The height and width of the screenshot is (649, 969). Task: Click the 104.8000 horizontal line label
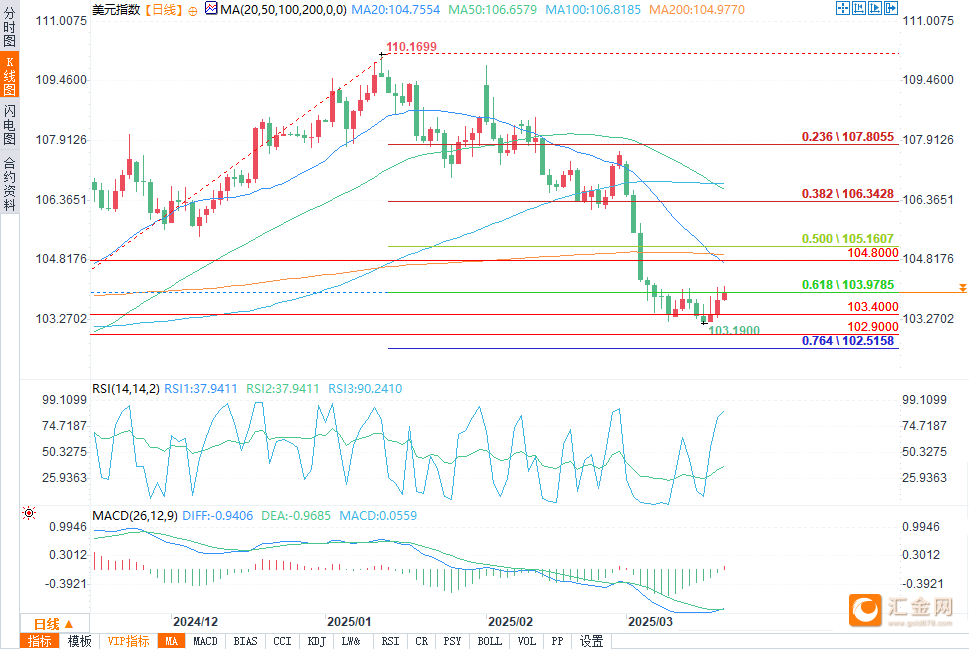point(873,253)
